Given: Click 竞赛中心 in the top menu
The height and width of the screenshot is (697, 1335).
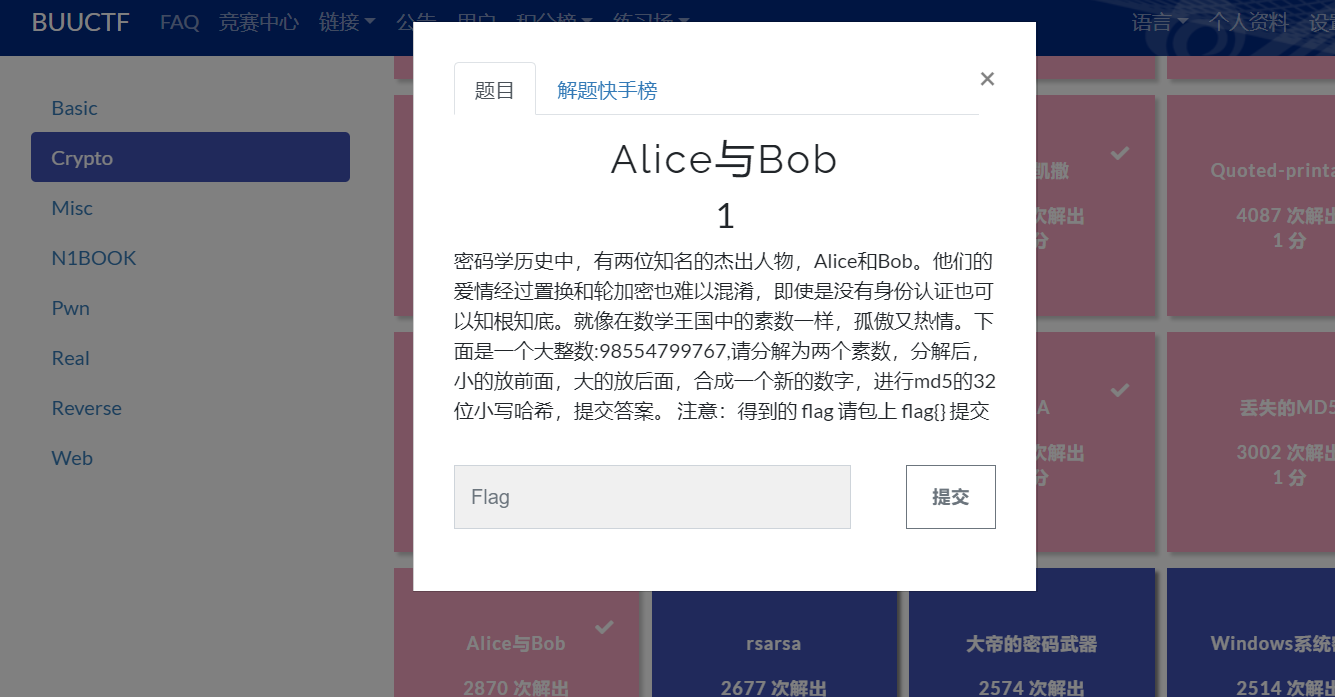Looking at the screenshot, I should [x=259, y=22].
